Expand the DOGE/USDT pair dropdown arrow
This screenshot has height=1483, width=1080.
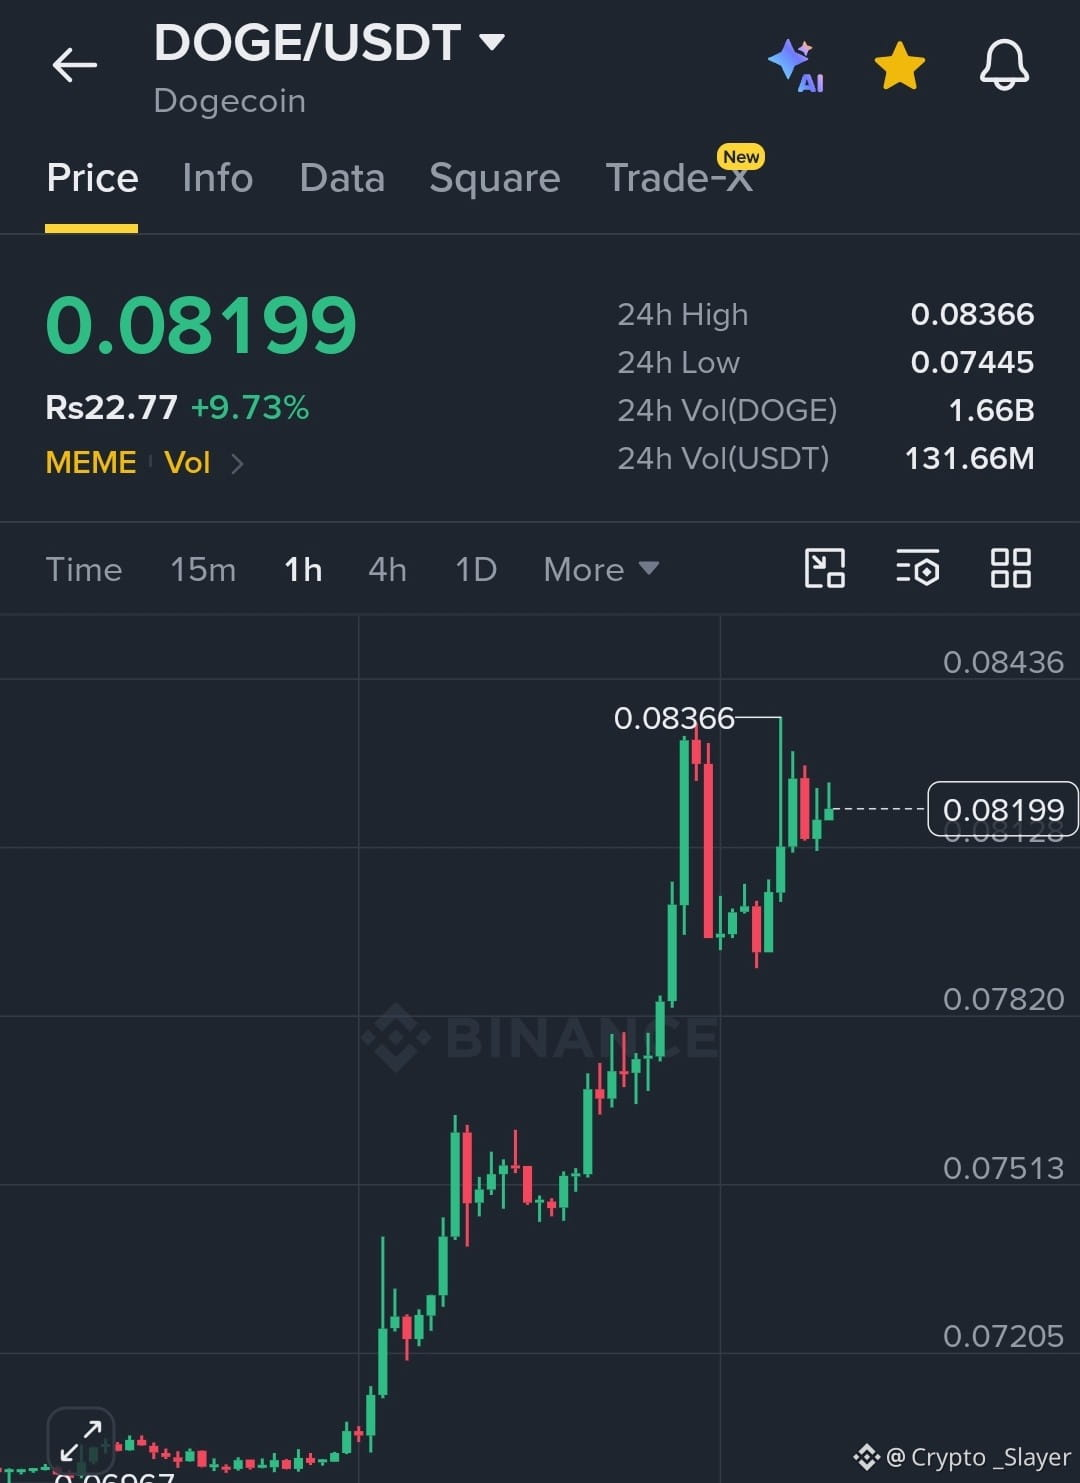coord(491,42)
